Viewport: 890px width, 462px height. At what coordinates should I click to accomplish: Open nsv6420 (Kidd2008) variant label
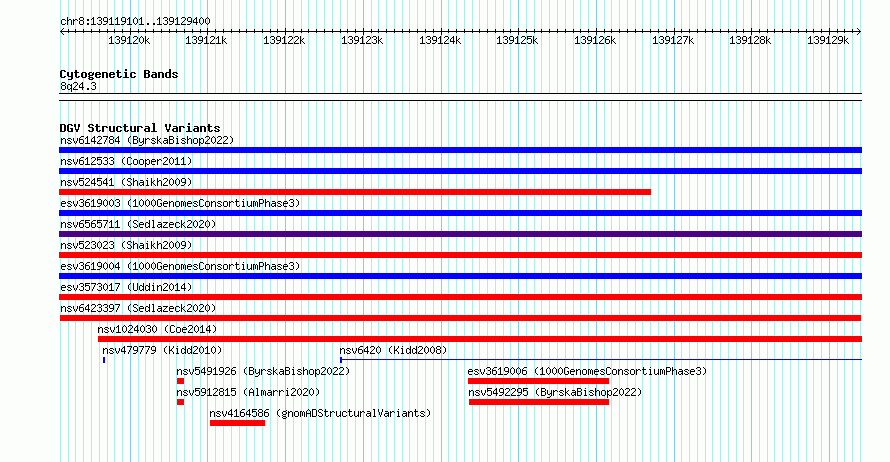393,350
